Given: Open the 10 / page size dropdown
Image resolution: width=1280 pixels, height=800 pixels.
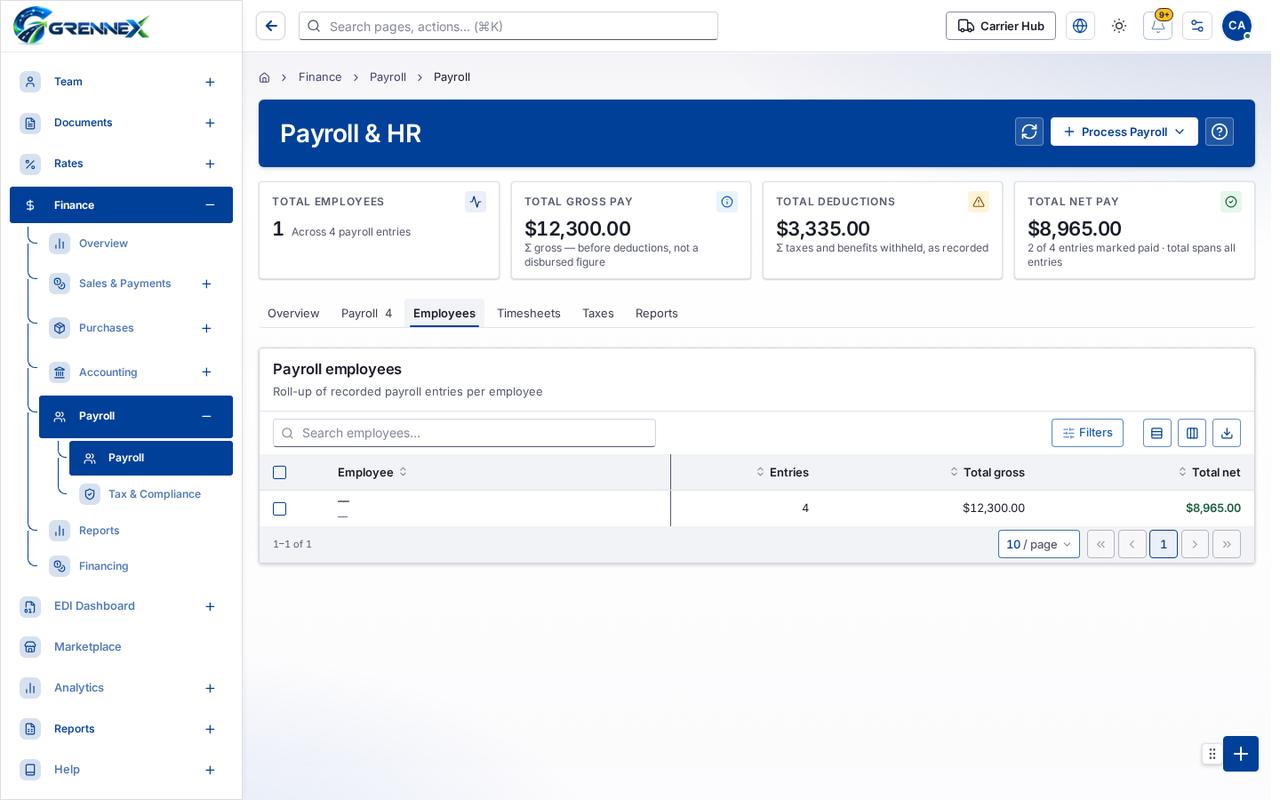Looking at the screenshot, I should pos(1039,544).
